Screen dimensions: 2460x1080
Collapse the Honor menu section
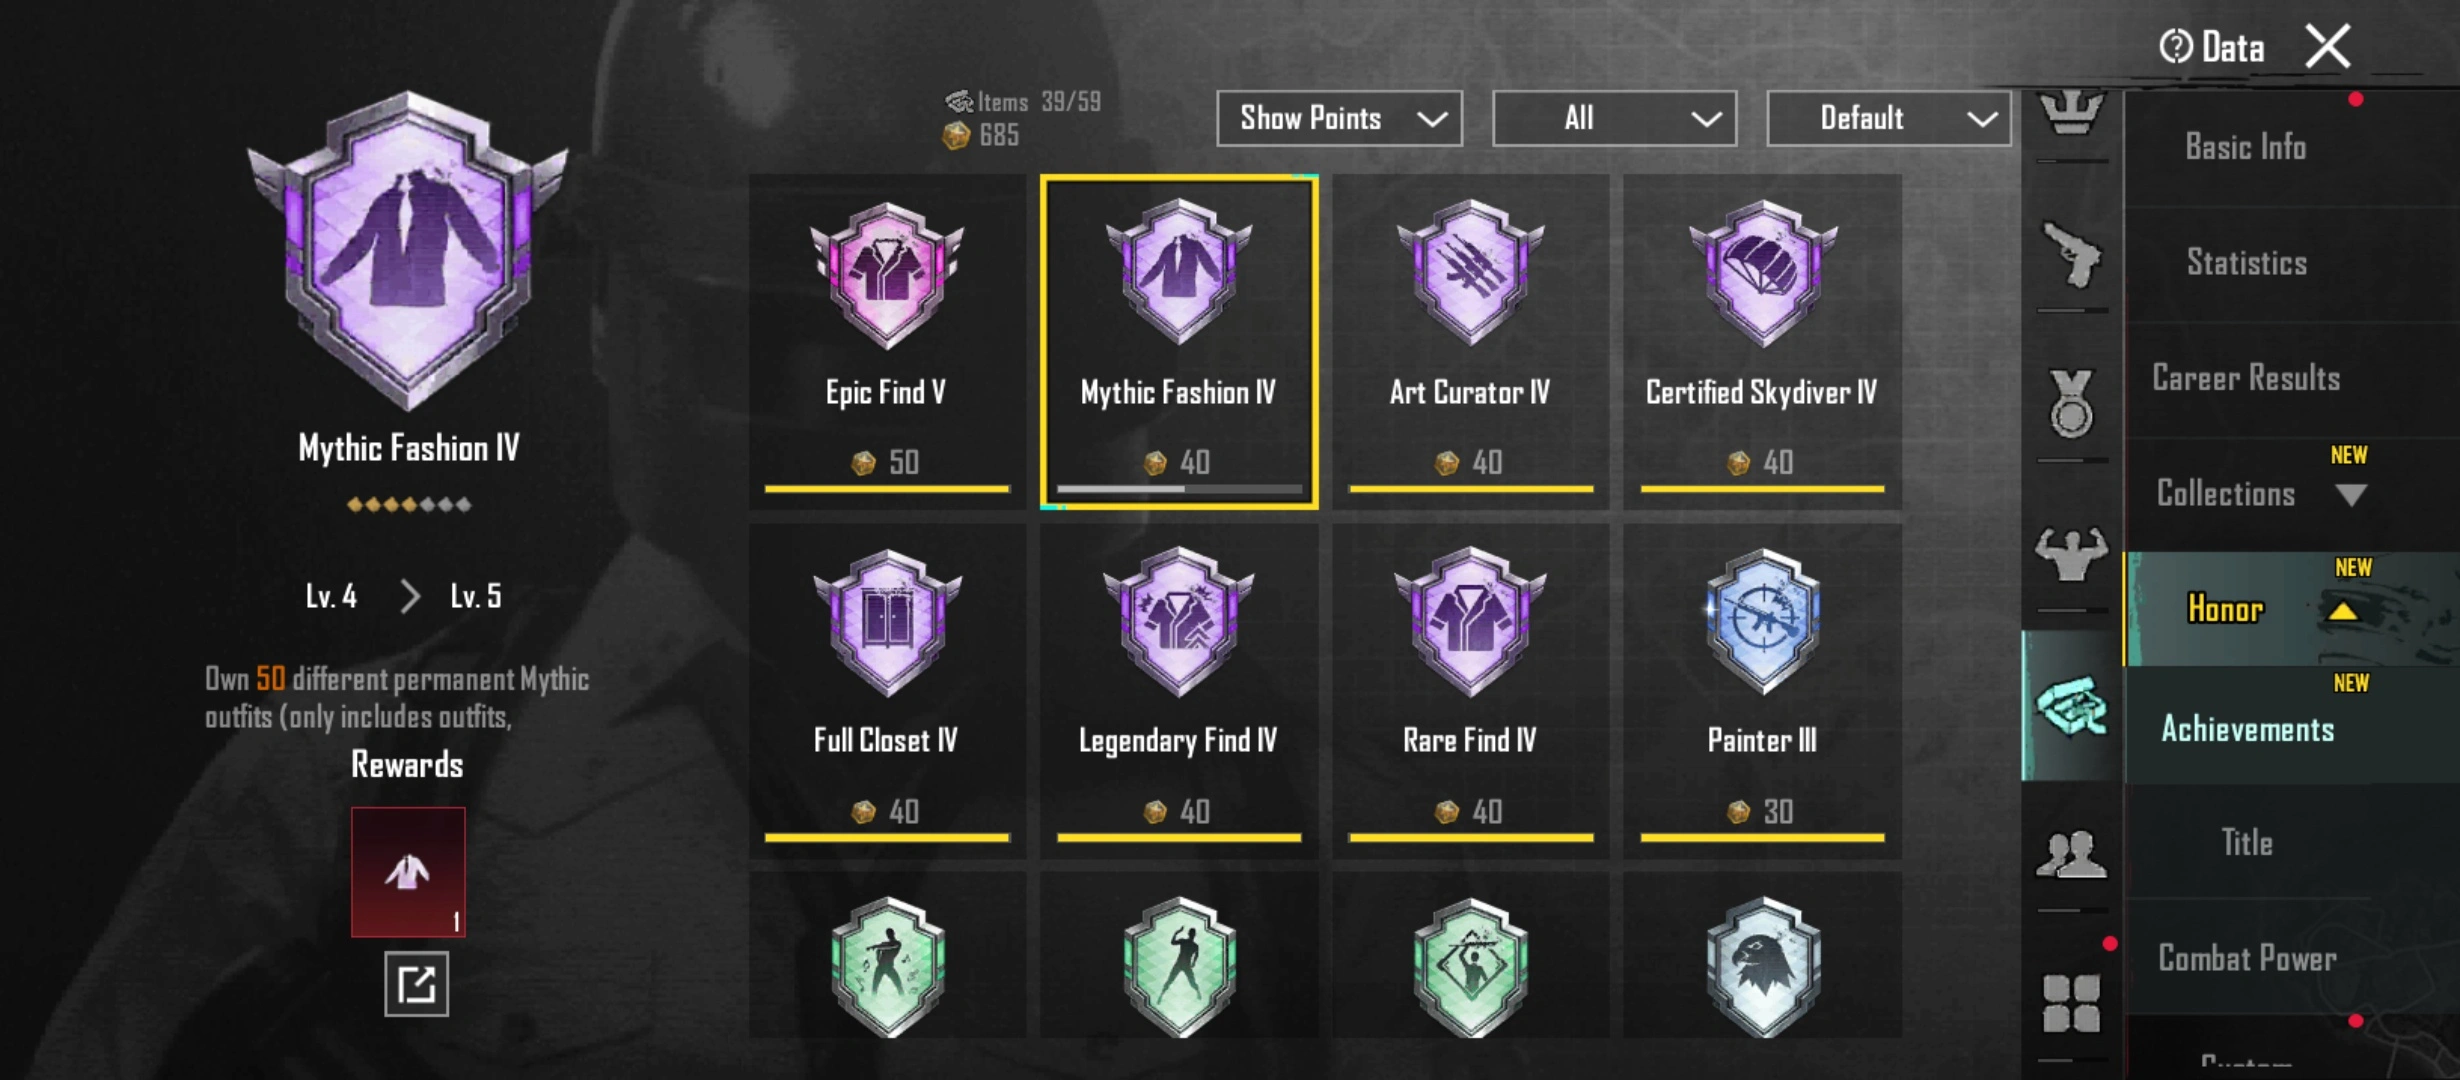click(2343, 611)
